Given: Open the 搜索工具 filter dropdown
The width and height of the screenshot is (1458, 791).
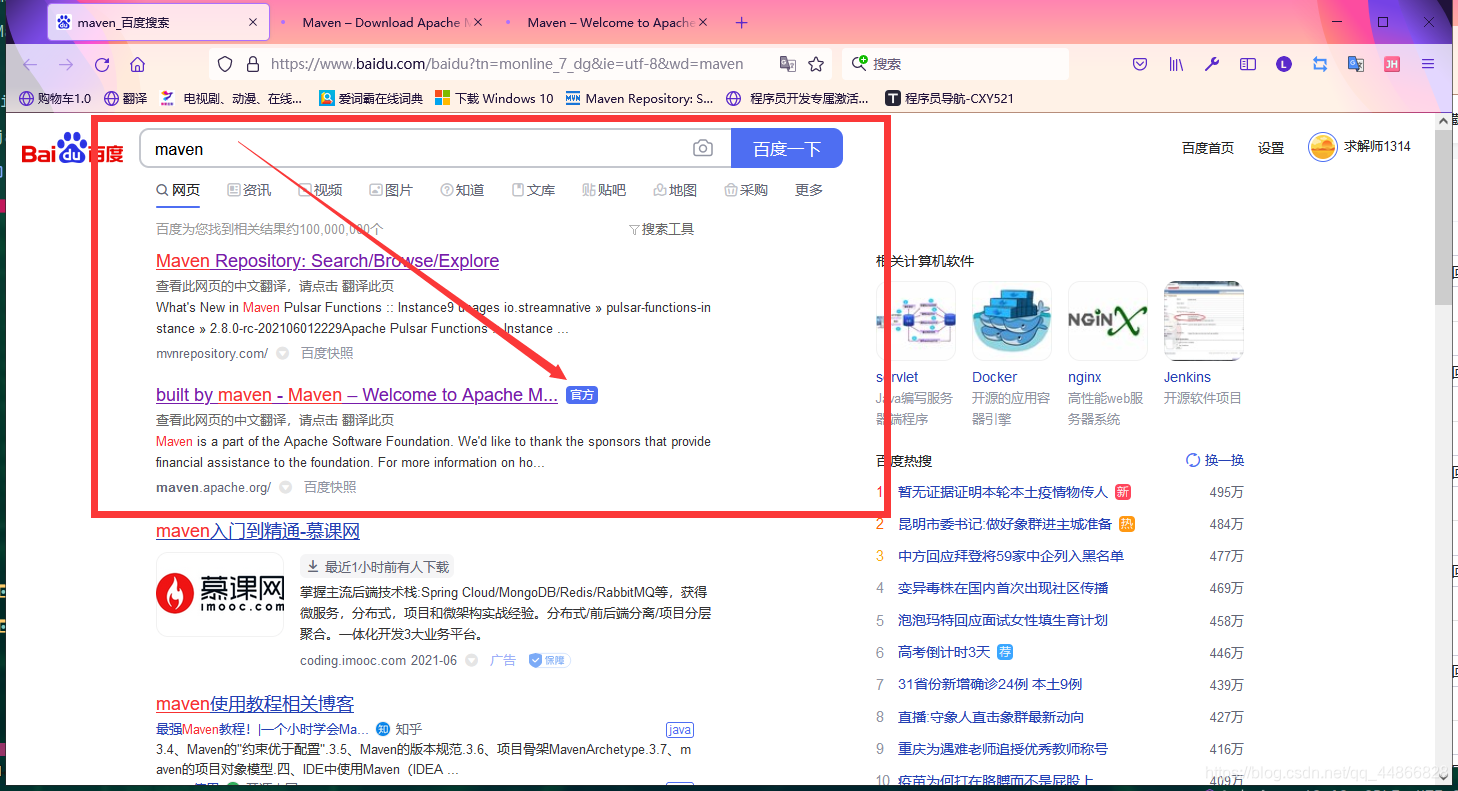Looking at the screenshot, I should point(661,229).
